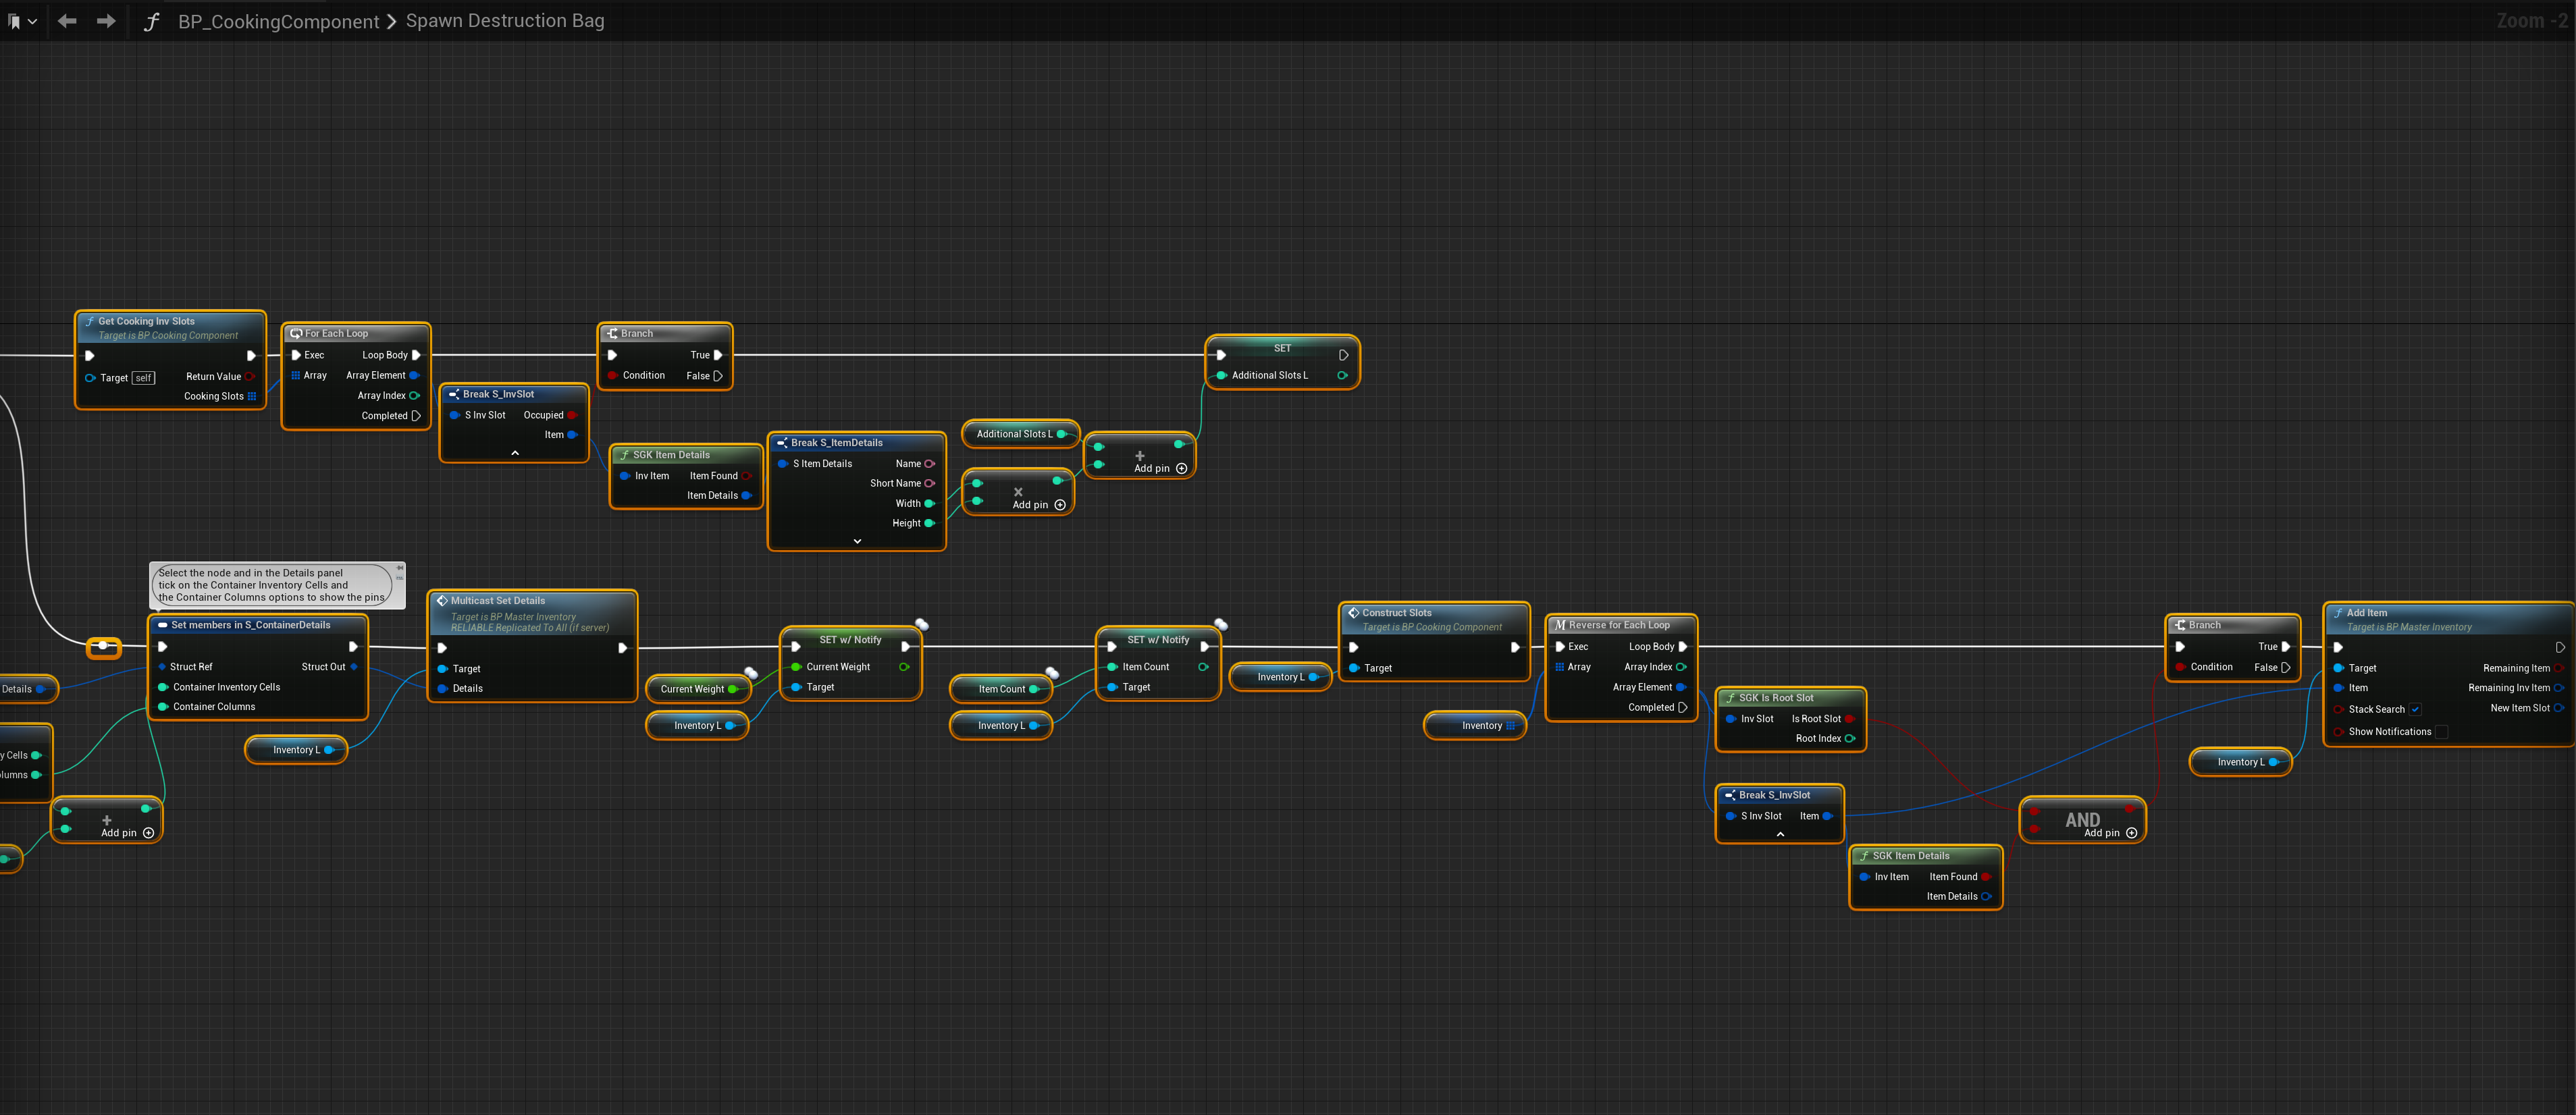2576x1115 pixels.
Task: Click the back navigation arrow
Action: (x=67, y=21)
